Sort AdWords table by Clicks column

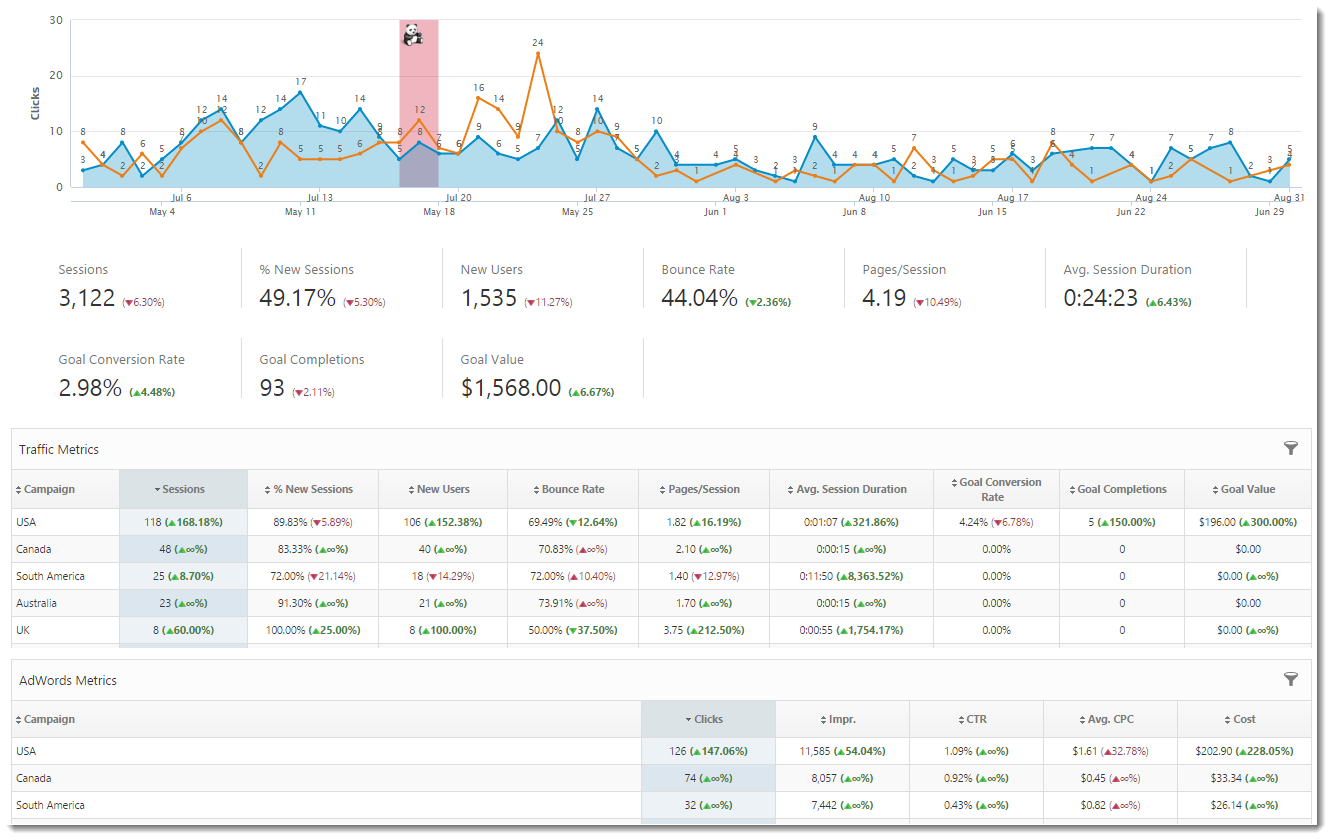pyautogui.click(x=708, y=720)
